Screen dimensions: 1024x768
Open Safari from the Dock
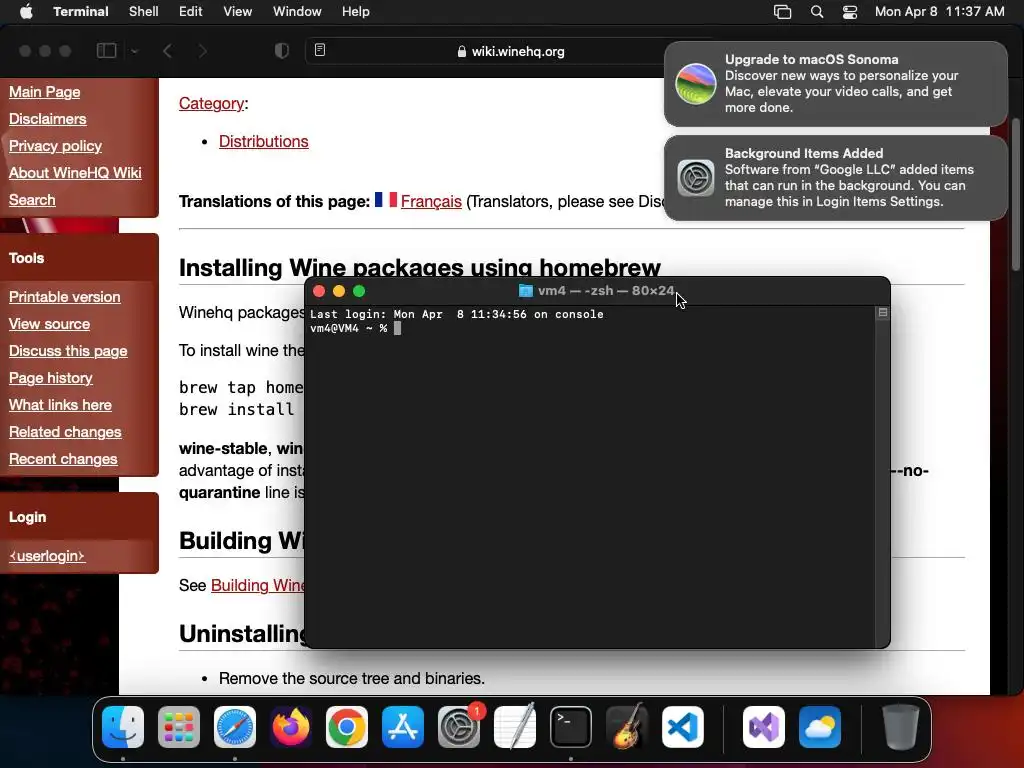pyautogui.click(x=235, y=727)
